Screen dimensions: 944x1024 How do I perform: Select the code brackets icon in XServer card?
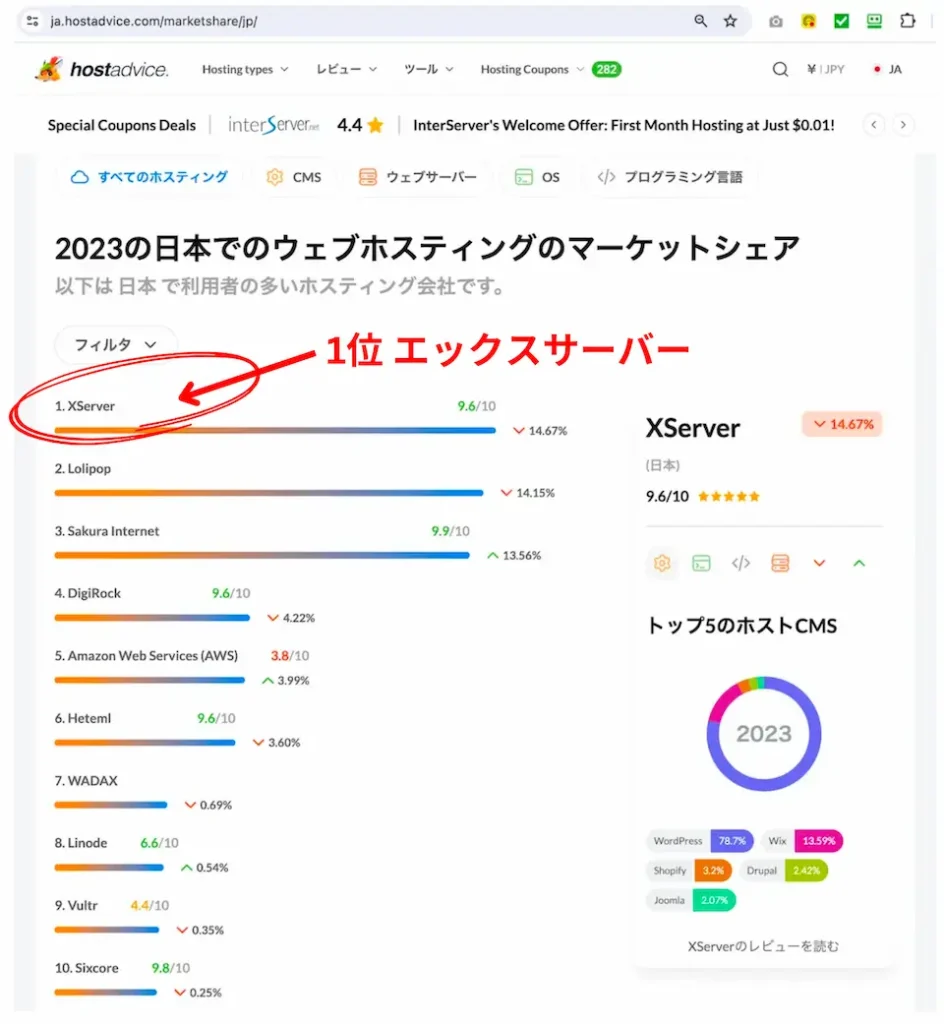740,563
